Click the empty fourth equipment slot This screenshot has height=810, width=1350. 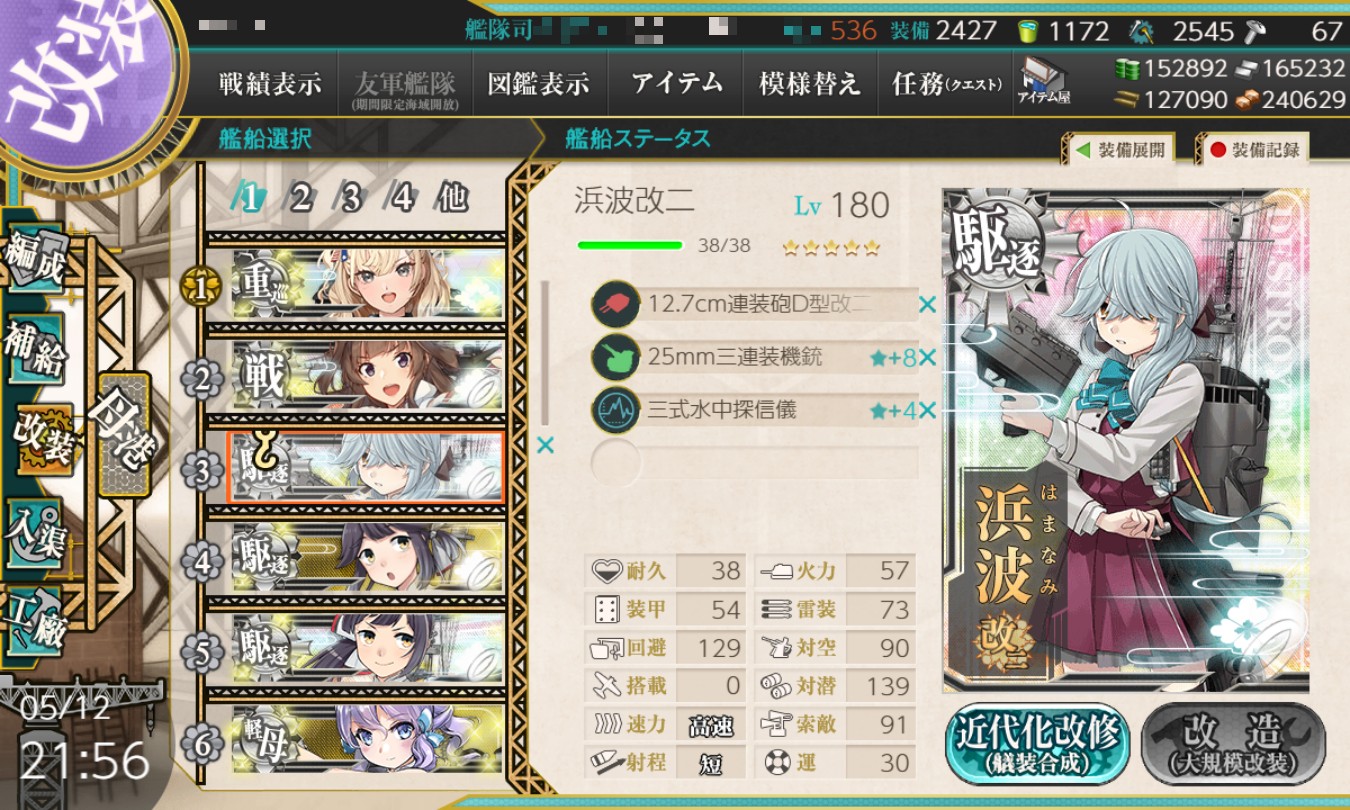coord(755,463)
